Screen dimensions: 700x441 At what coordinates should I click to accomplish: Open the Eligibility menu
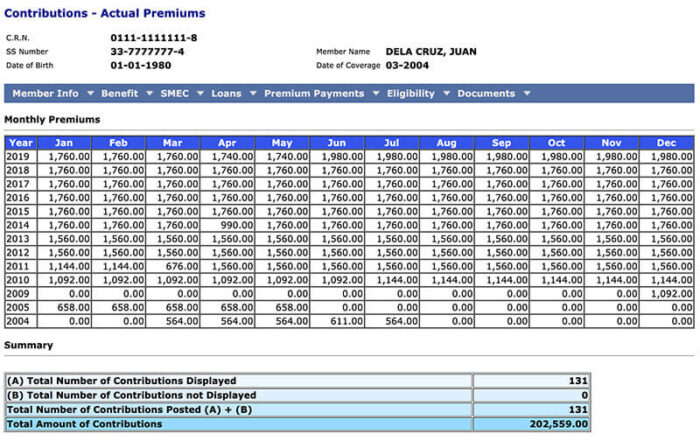point(411,93)
